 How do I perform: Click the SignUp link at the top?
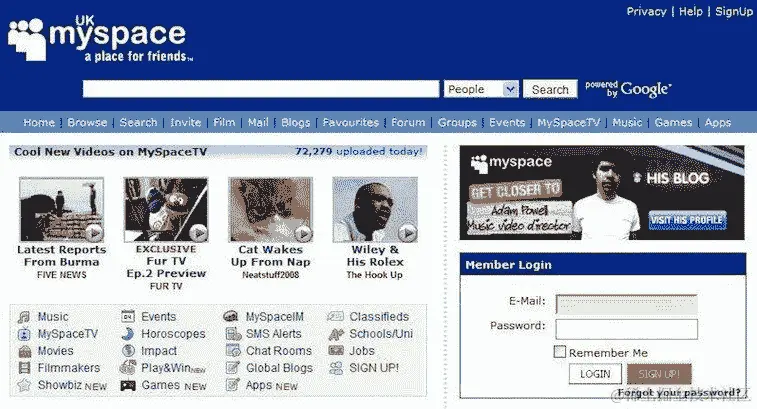733,11
